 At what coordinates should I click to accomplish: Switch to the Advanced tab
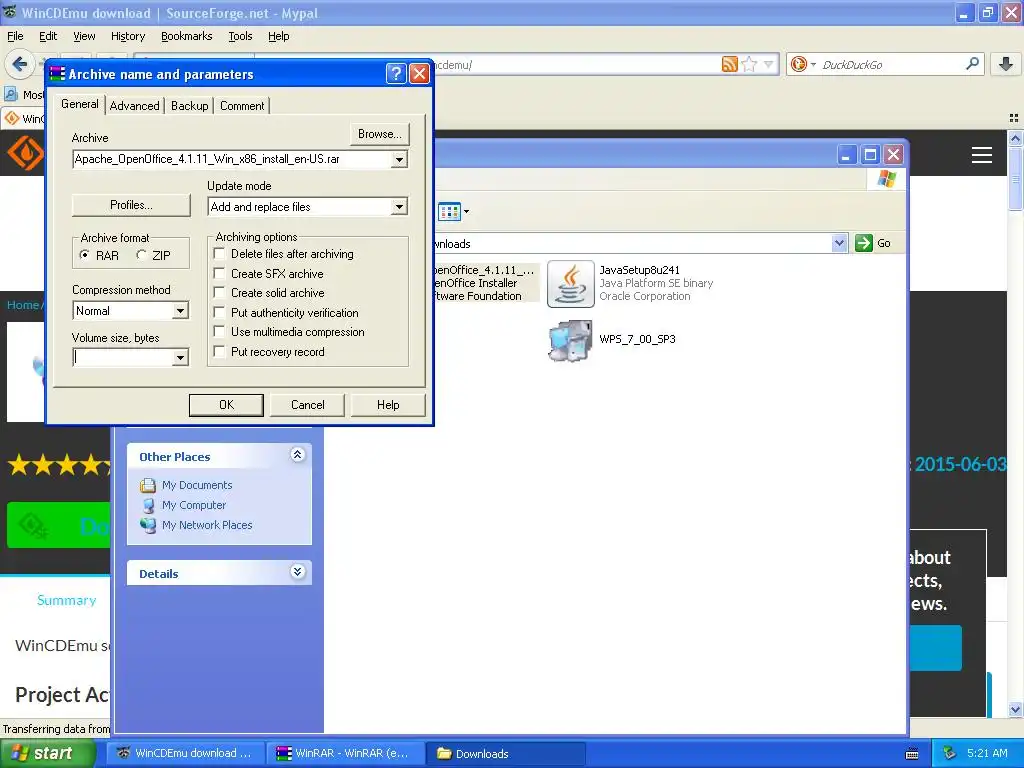click(135, 106)
